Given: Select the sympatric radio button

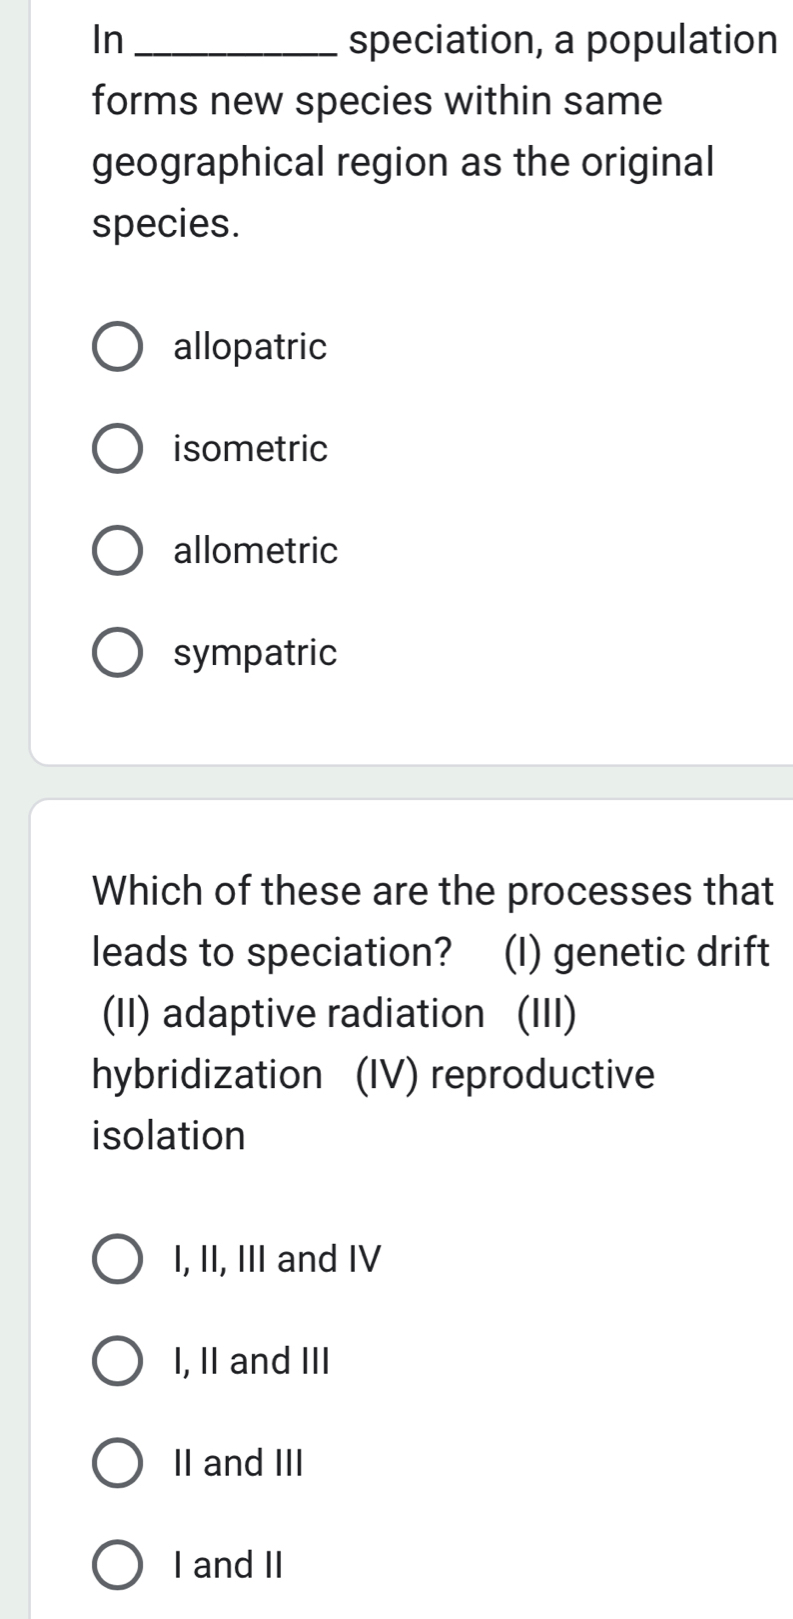Looking at the screenshot, I should coord(117,653).
